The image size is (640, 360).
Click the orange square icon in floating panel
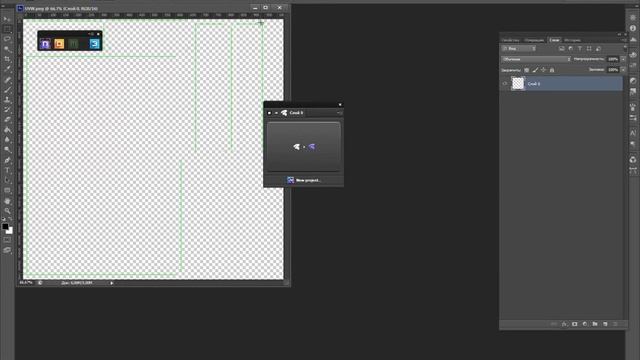[59, 44]
